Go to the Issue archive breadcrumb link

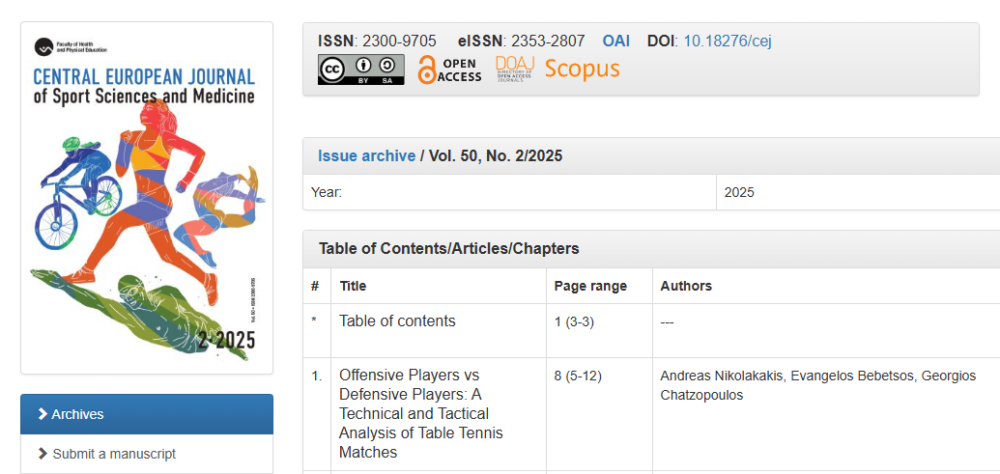click(x=366, y=156)
